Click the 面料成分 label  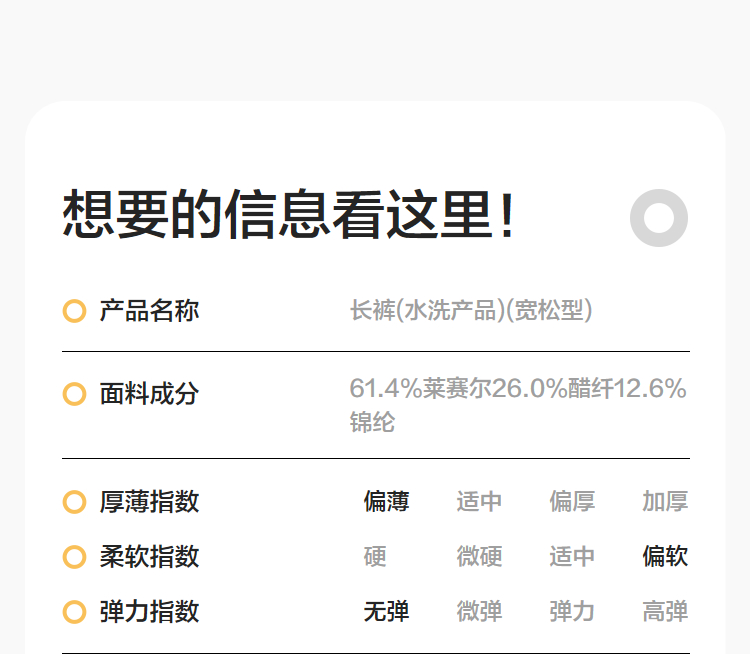149,394
